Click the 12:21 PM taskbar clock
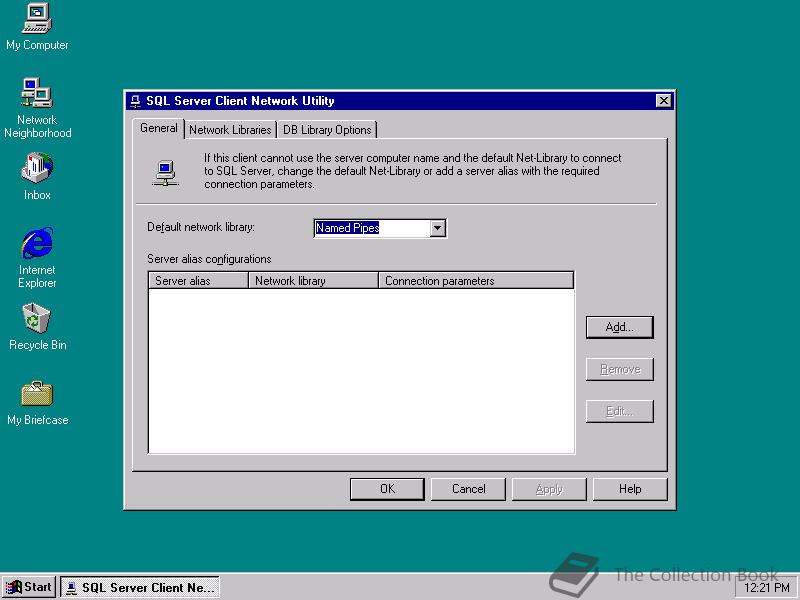 click(767, 588)
